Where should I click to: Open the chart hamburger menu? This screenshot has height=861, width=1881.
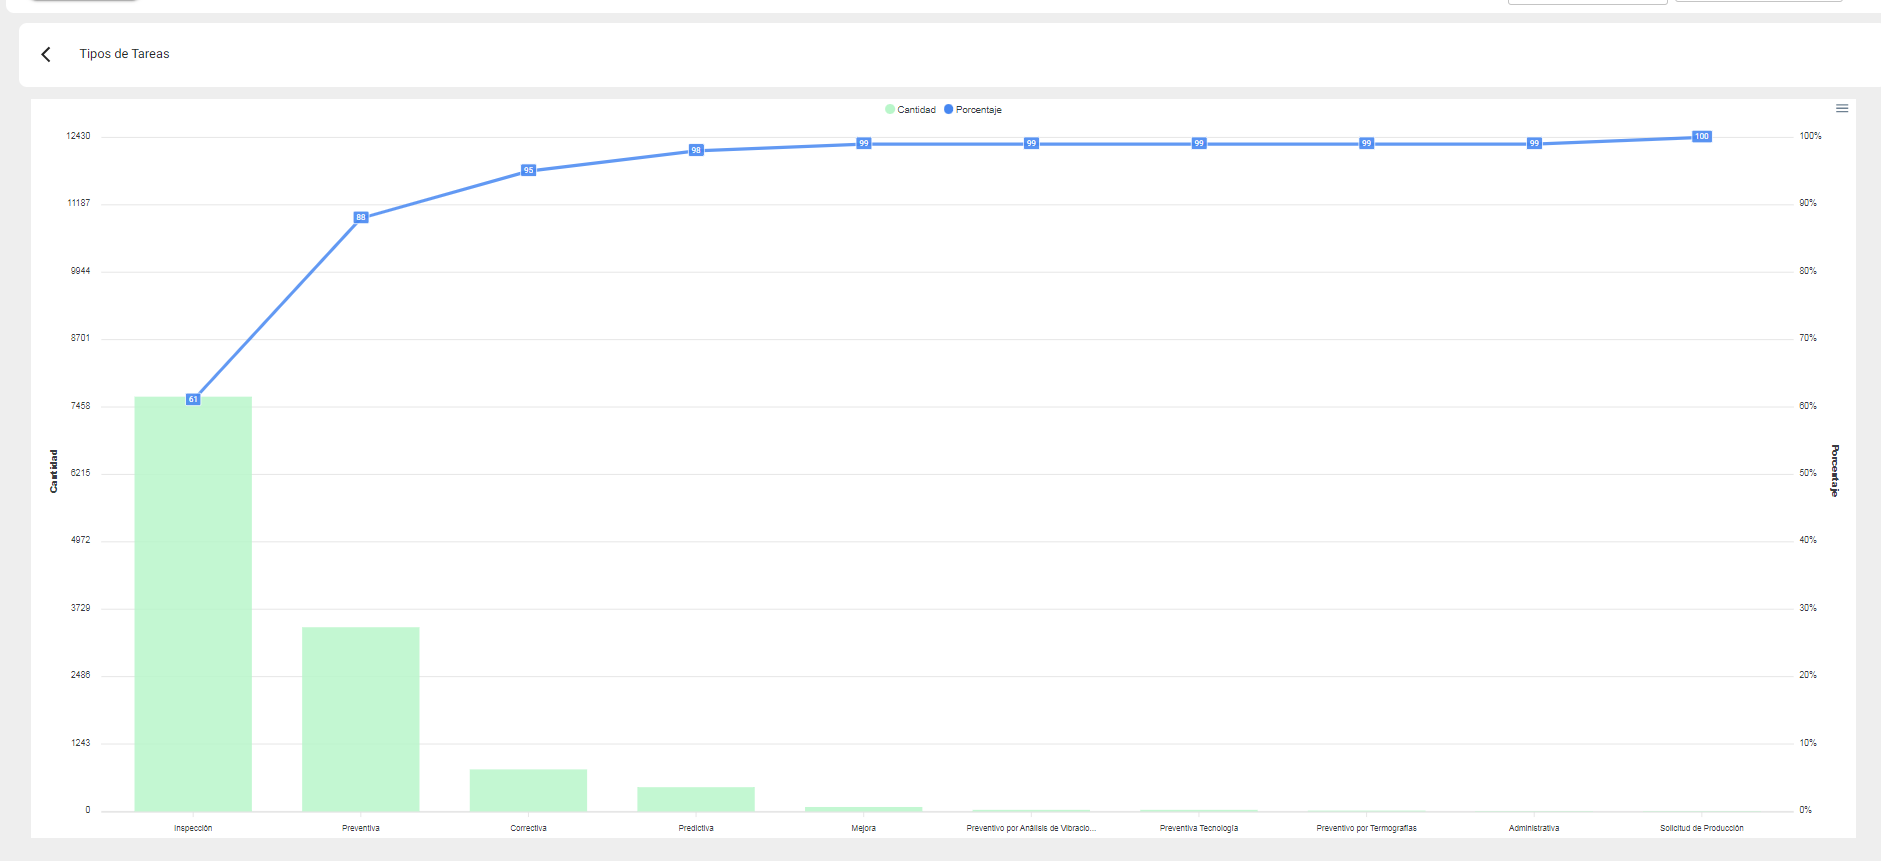click(1841, 108)
